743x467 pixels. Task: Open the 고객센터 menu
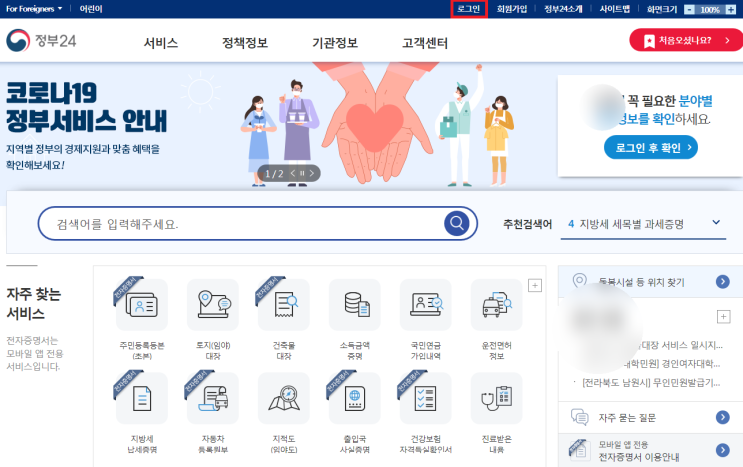point(425,43)
